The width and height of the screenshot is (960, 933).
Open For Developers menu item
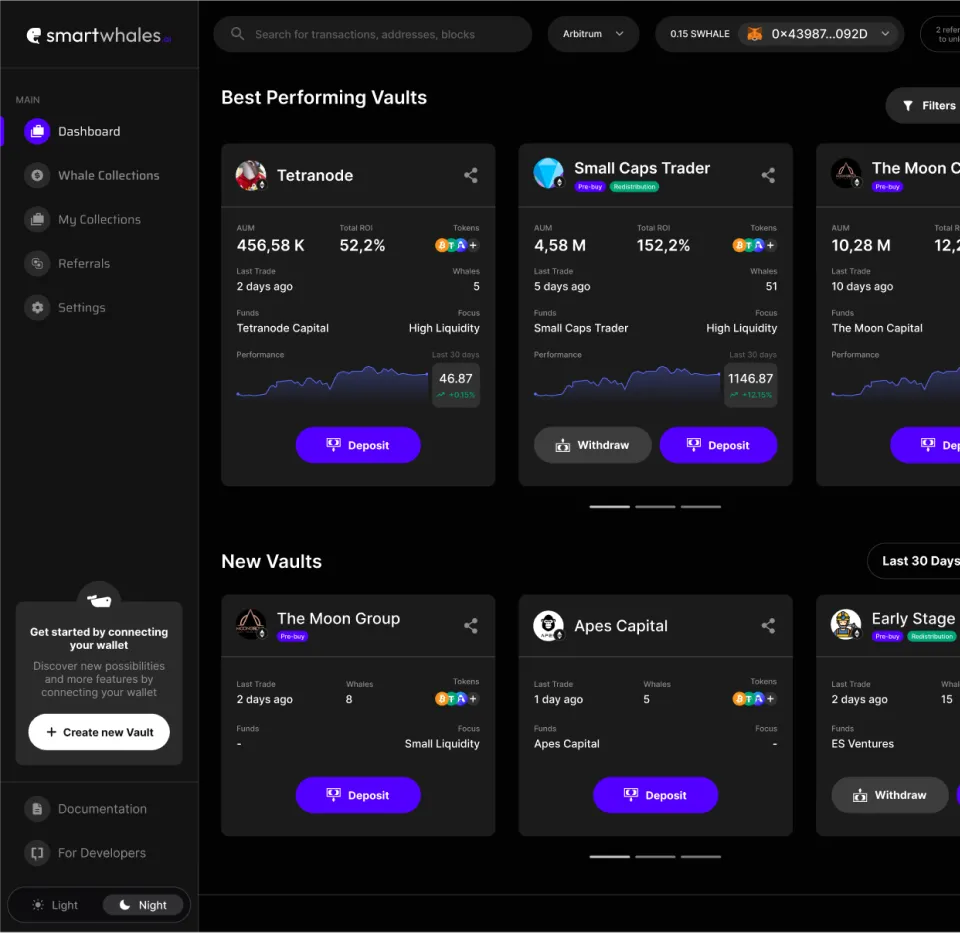102,853
